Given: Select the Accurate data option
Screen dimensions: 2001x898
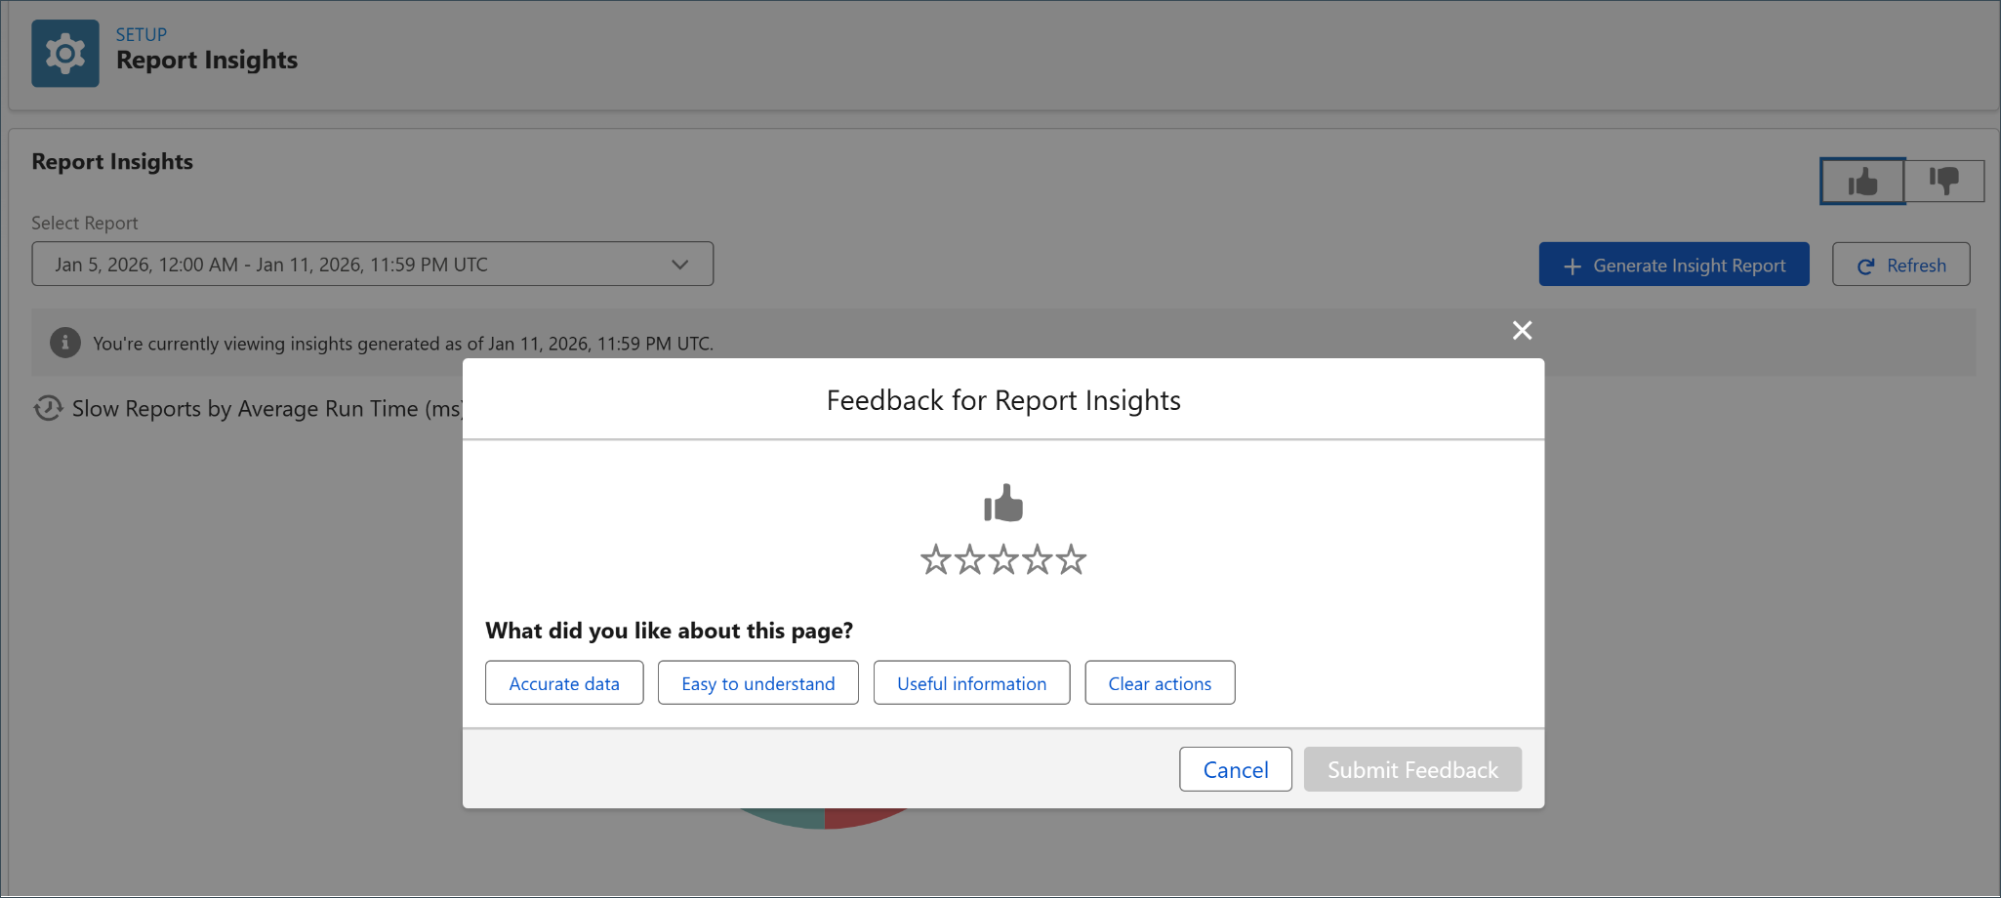Looking at the screenshot, I should tap(564, 683).
